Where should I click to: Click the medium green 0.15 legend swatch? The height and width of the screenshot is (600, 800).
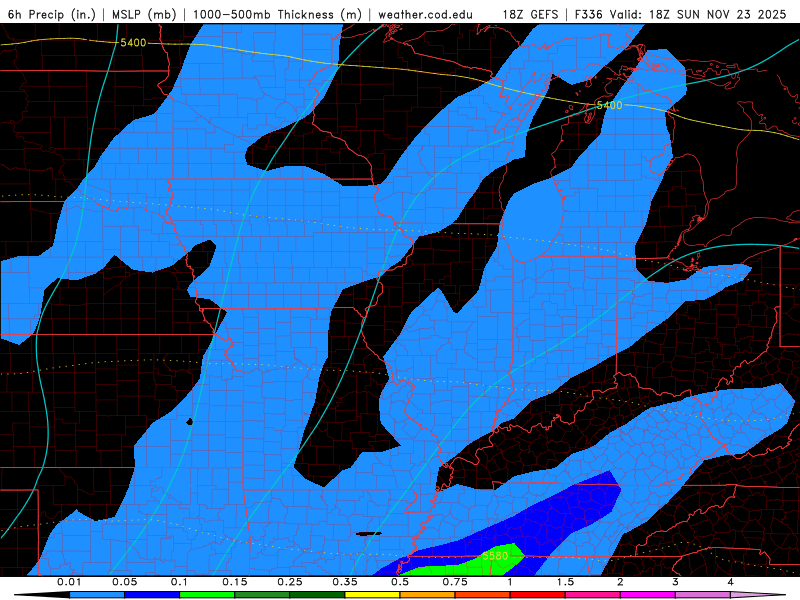262,595
